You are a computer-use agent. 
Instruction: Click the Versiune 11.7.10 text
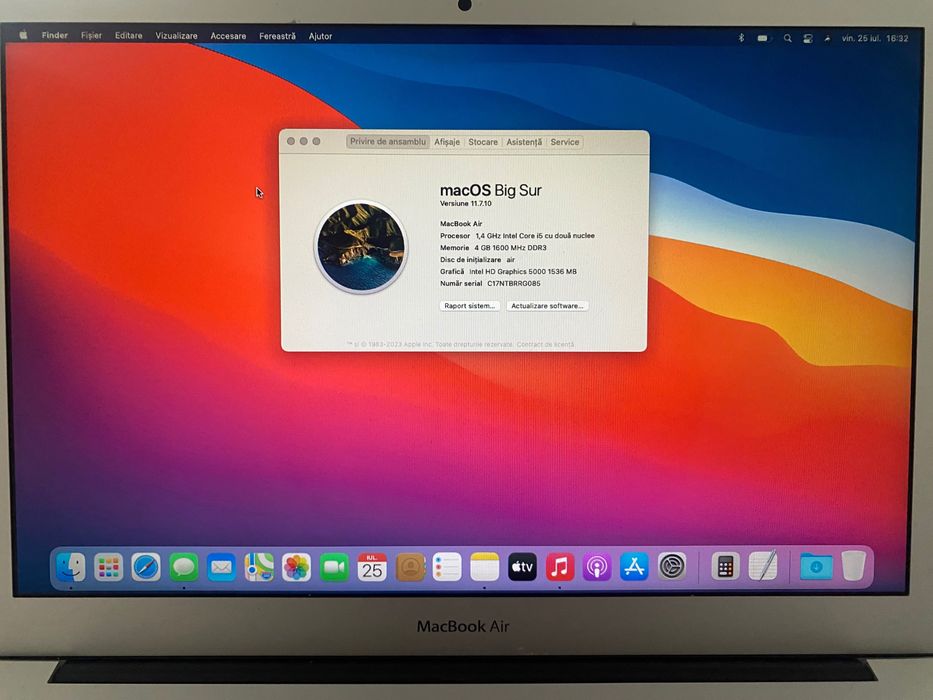tap(465, 204)
